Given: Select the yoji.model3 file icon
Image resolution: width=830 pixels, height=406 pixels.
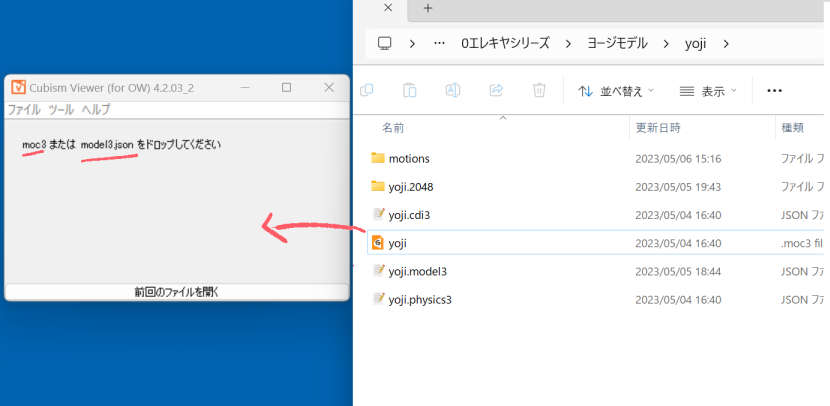Looking at the screenshot, I should point(378,270).
